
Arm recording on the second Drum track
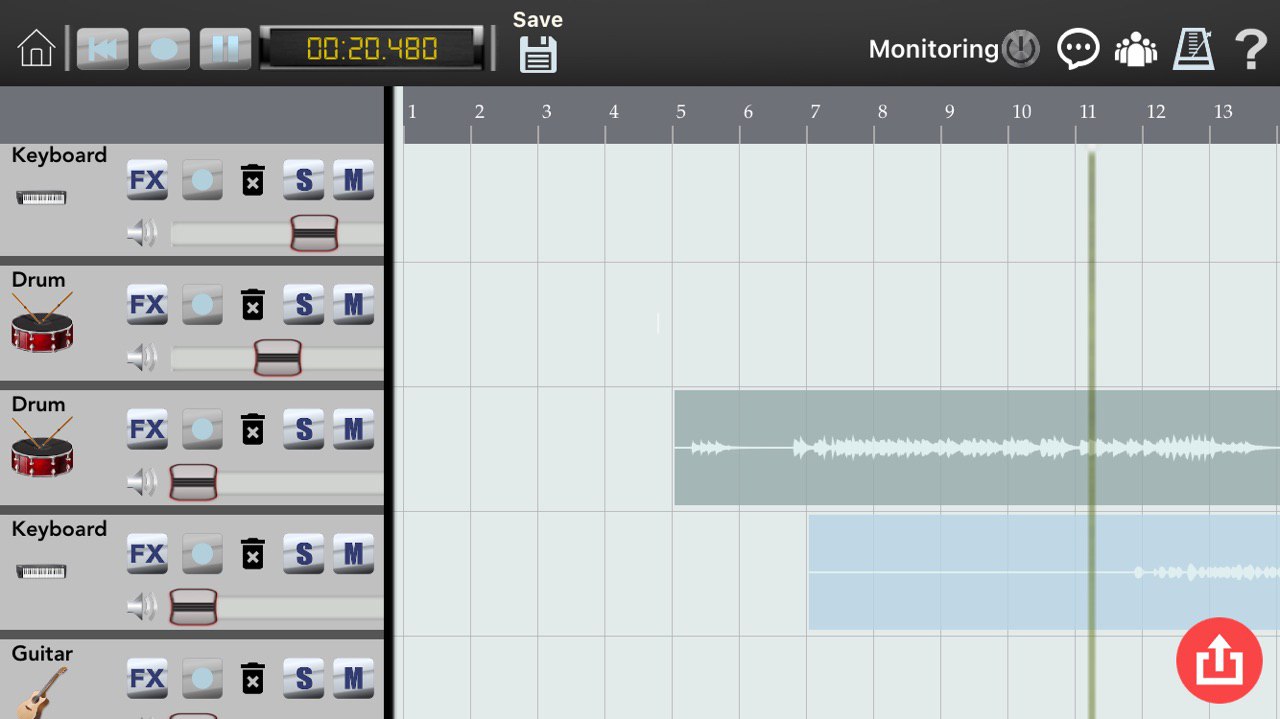[x=202, y=429]
